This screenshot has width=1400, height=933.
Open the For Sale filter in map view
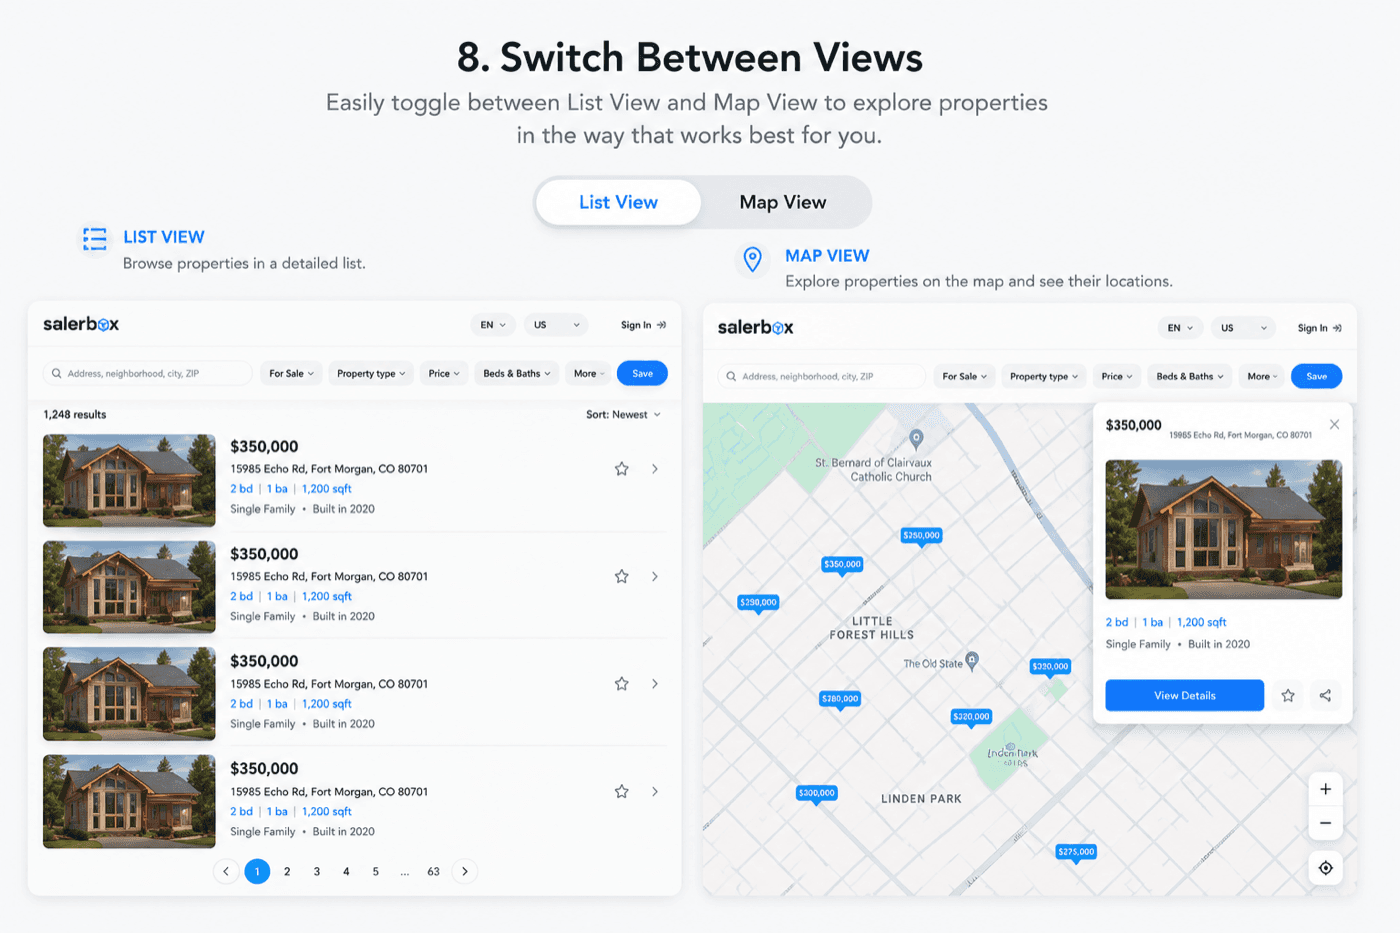click(964, 376)
